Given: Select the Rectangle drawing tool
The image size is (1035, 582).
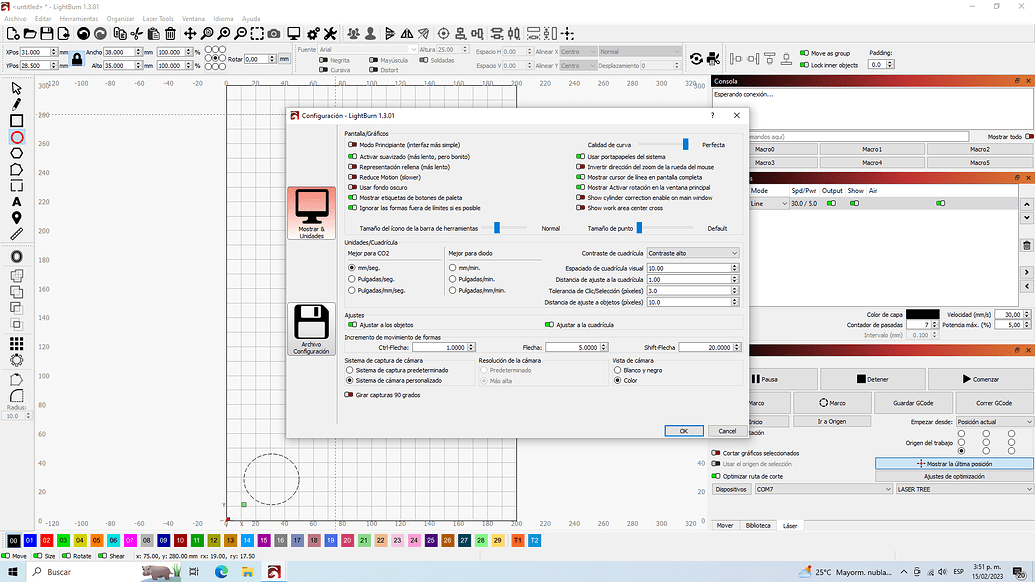Looking at the screenshot, I should point(16,121).
